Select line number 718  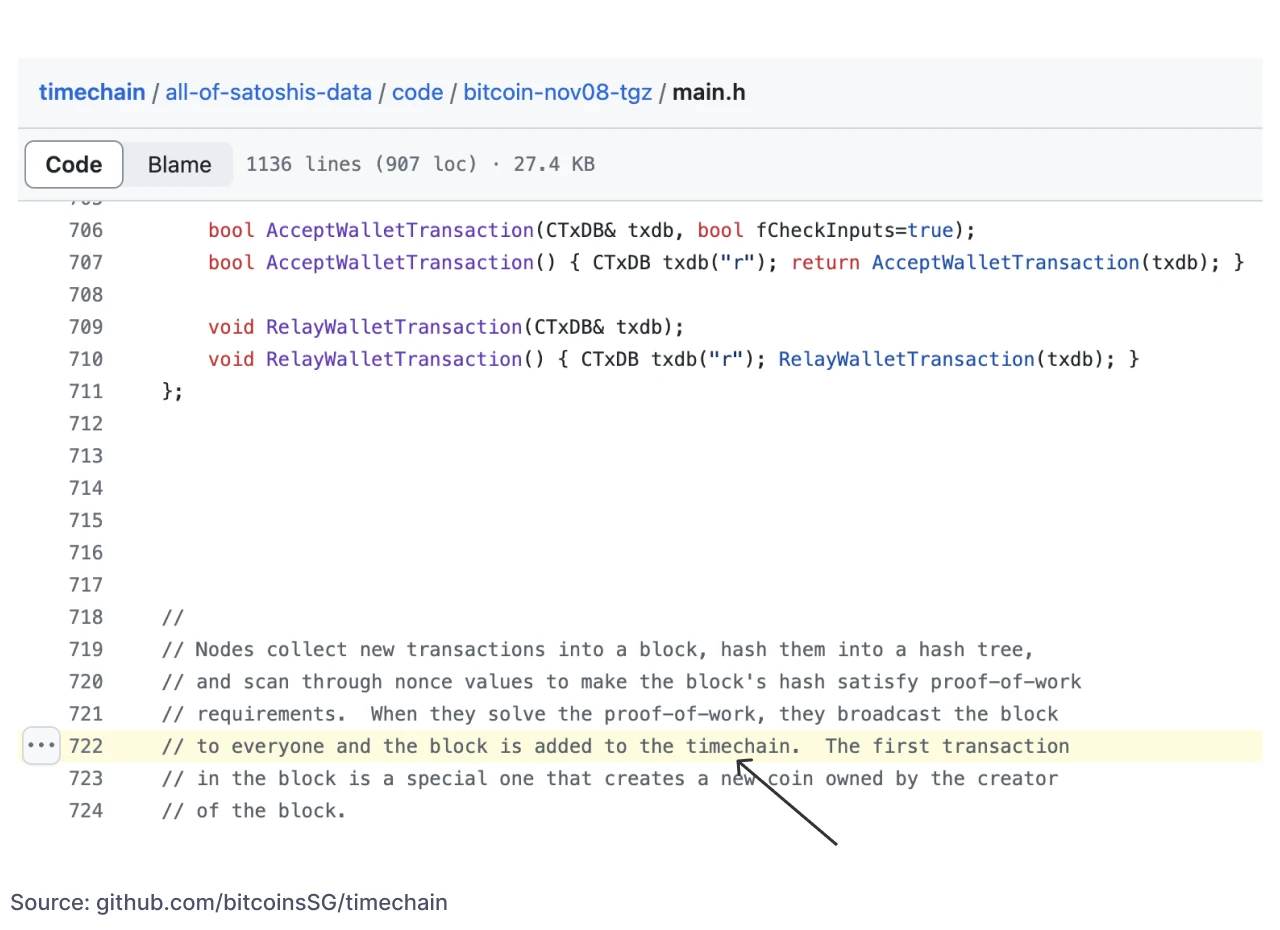[86, 617]
